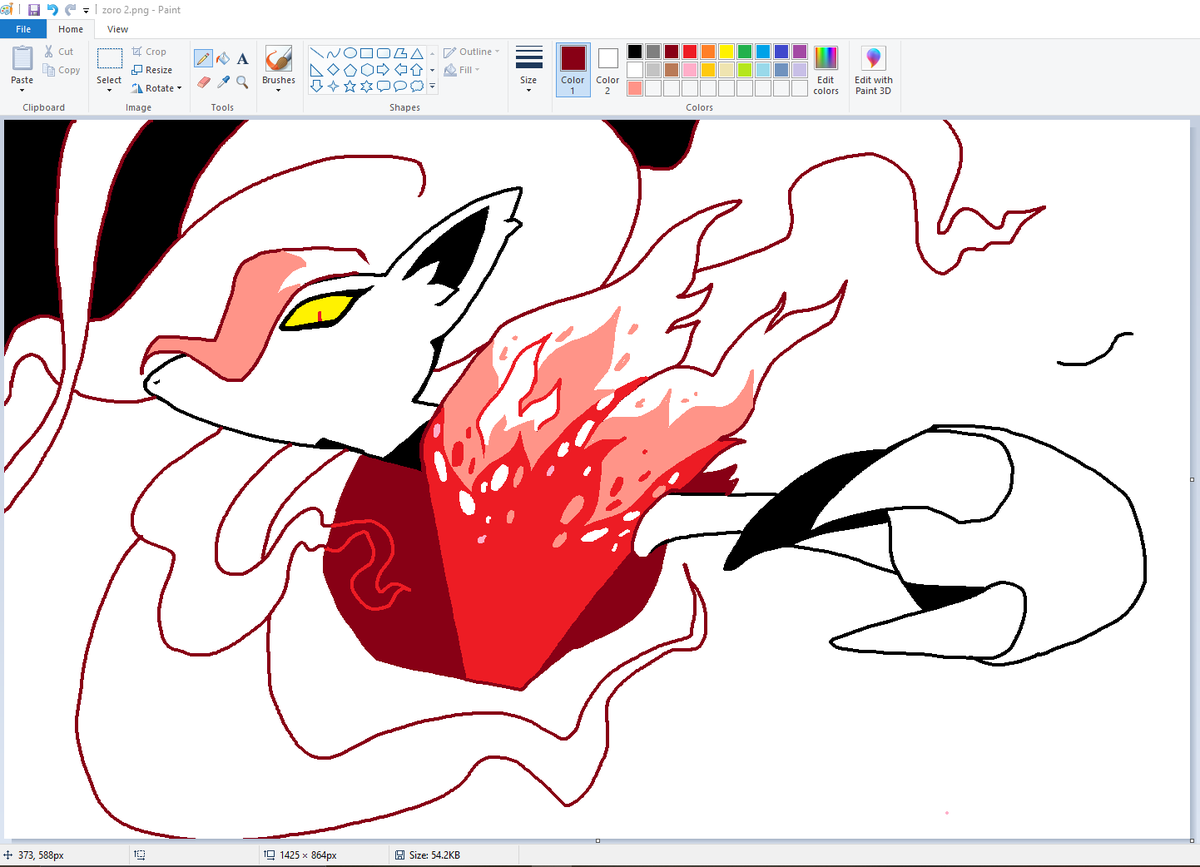Choose the Right arrow shape
The width and height of the screenshot is (1200, 867).
tap(384, 70)
